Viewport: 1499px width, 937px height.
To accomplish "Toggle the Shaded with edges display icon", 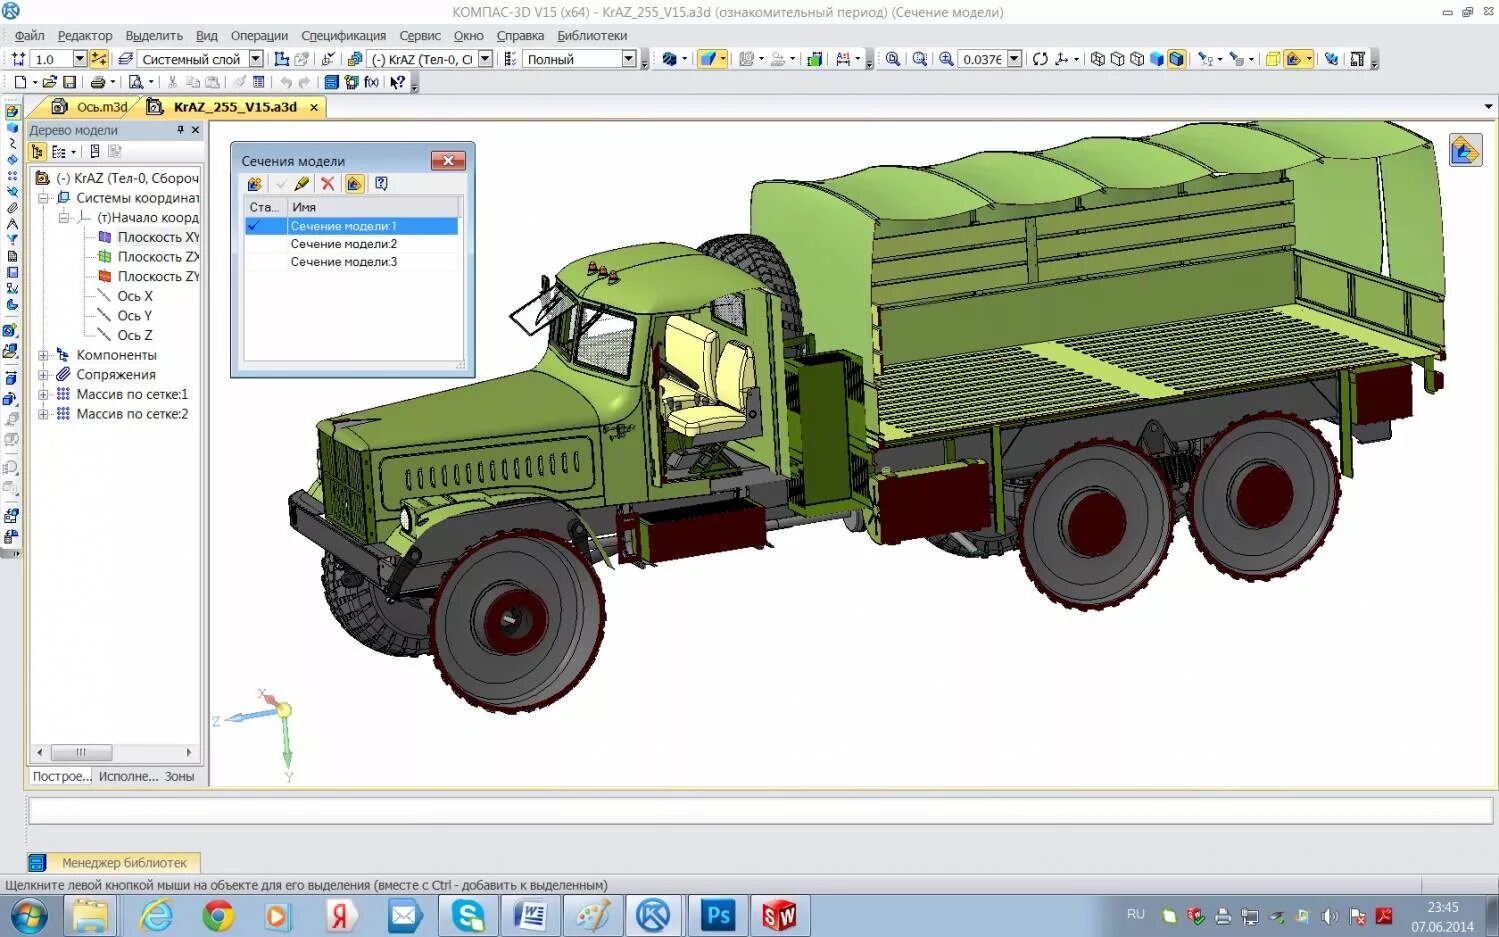I will coord(1176,59).
